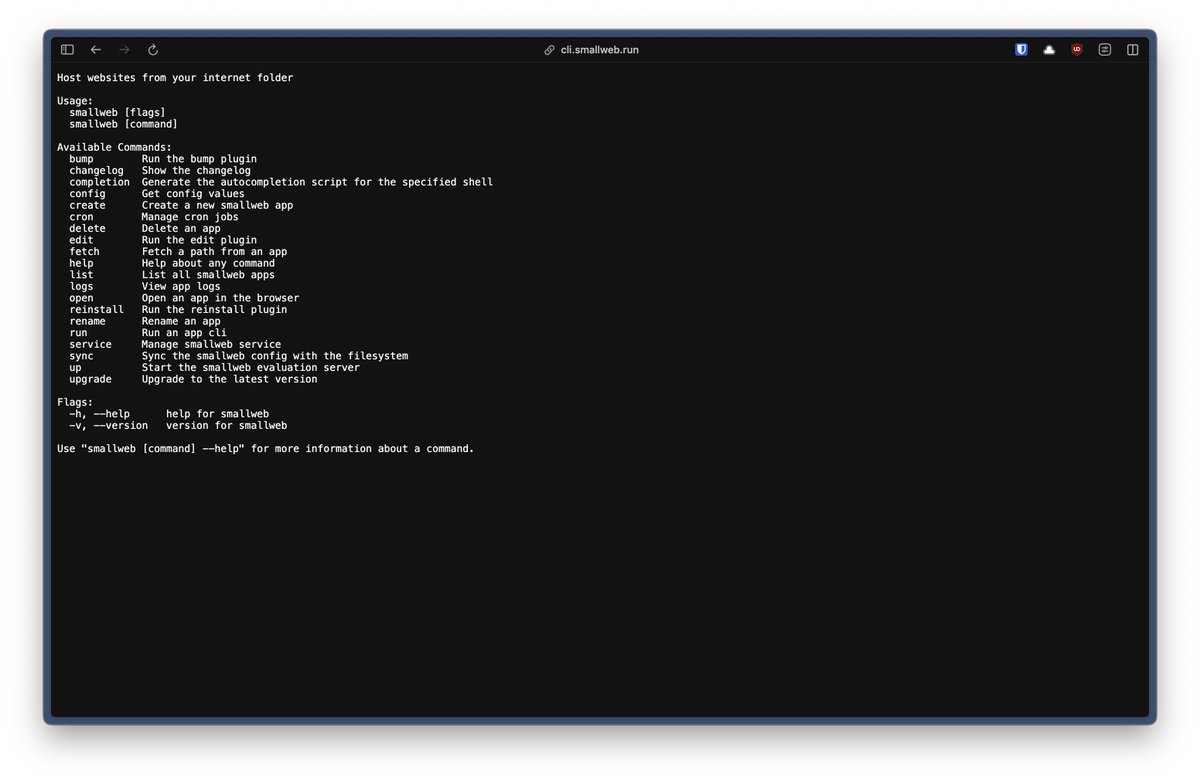
Task: Go forward using the right arrow
Action: (124, 50)
